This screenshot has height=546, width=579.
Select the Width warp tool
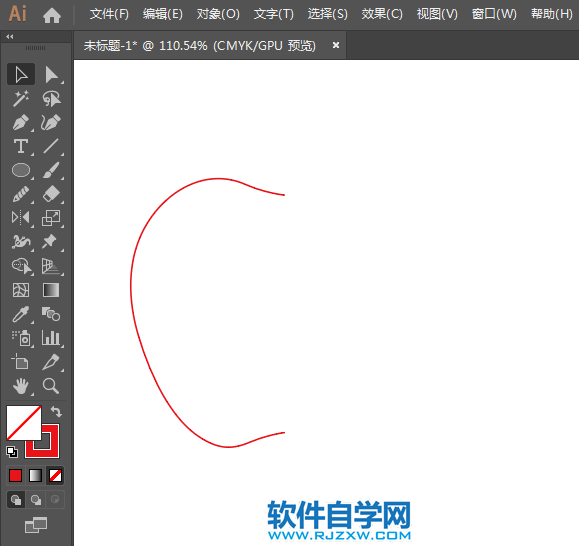click(x=21, y=242)
